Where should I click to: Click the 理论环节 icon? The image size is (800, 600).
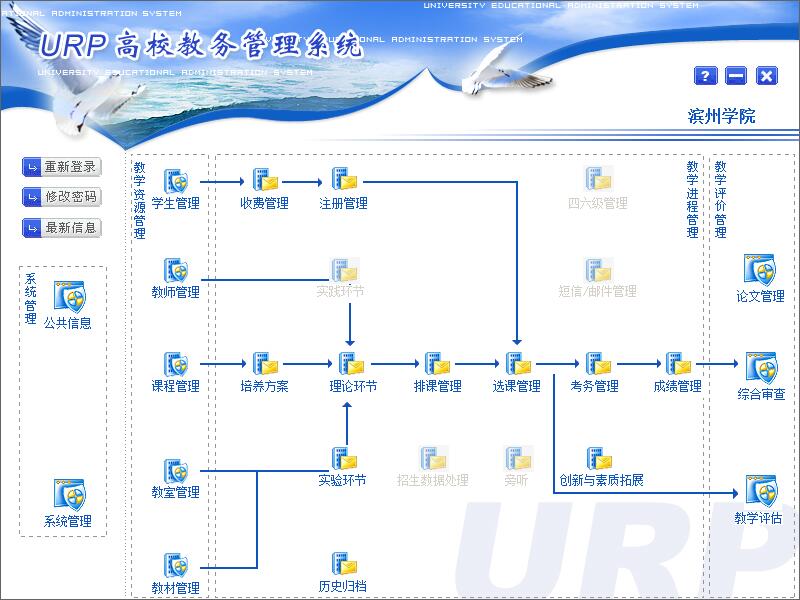(x=352, y=365)
